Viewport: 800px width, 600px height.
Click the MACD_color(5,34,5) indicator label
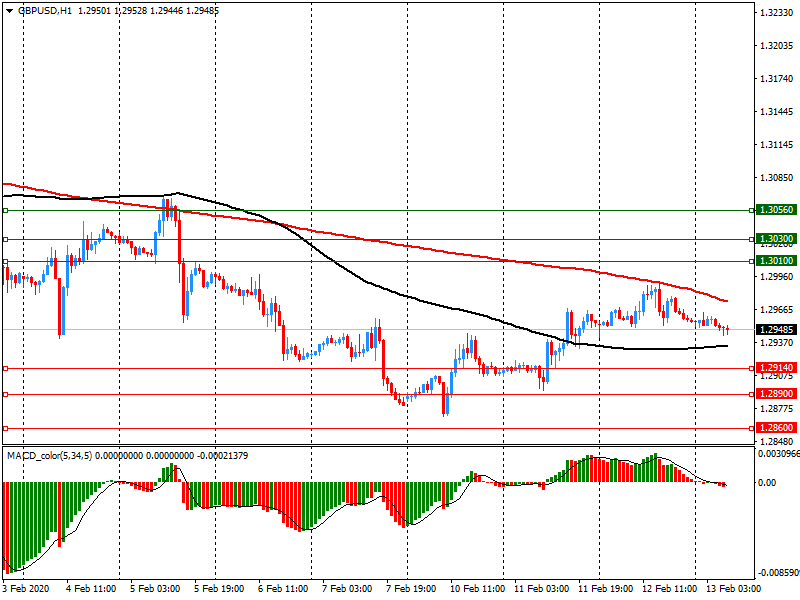(49, 456)
